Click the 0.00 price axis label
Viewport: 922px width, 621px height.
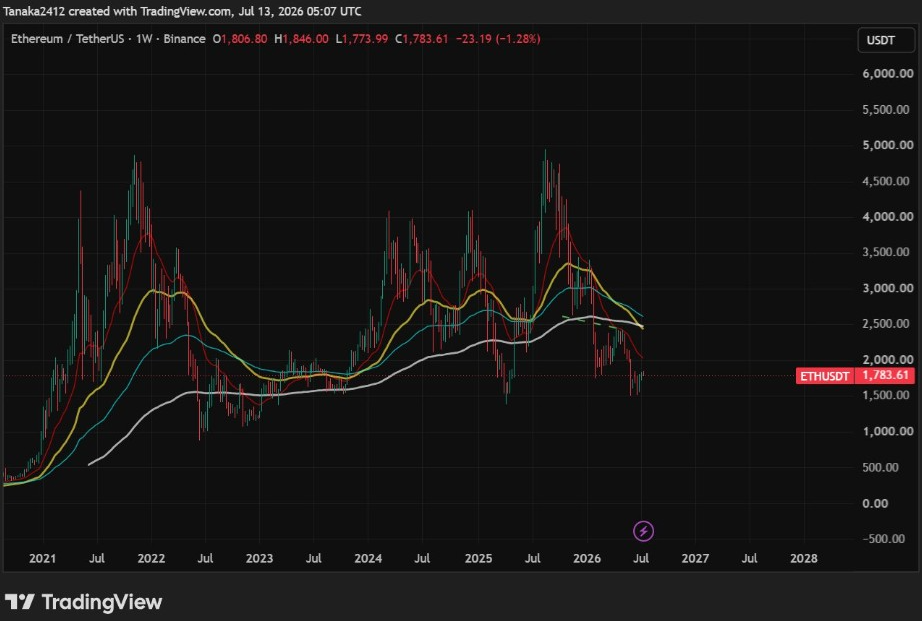[x=876, y=503]
